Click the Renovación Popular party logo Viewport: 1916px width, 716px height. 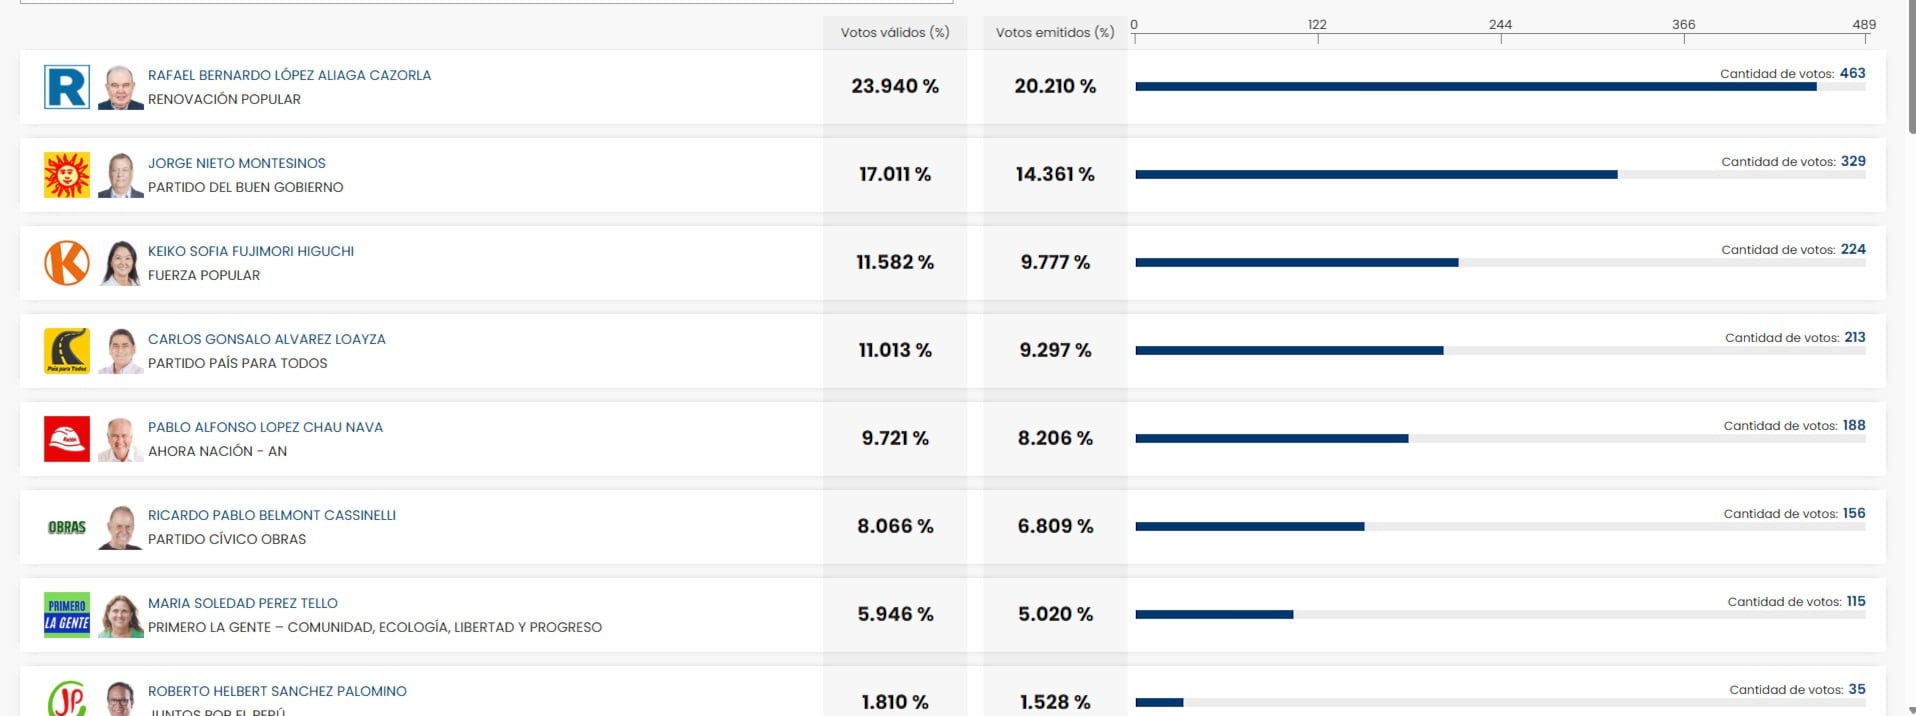[67, 87]
